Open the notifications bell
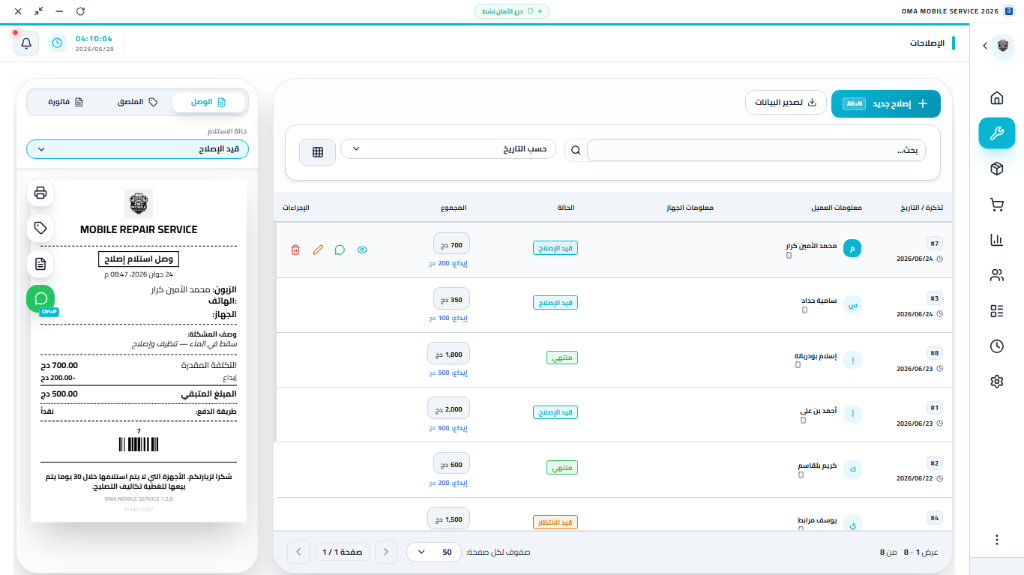Screen dimensions: 1024x575 click(26, 43)
